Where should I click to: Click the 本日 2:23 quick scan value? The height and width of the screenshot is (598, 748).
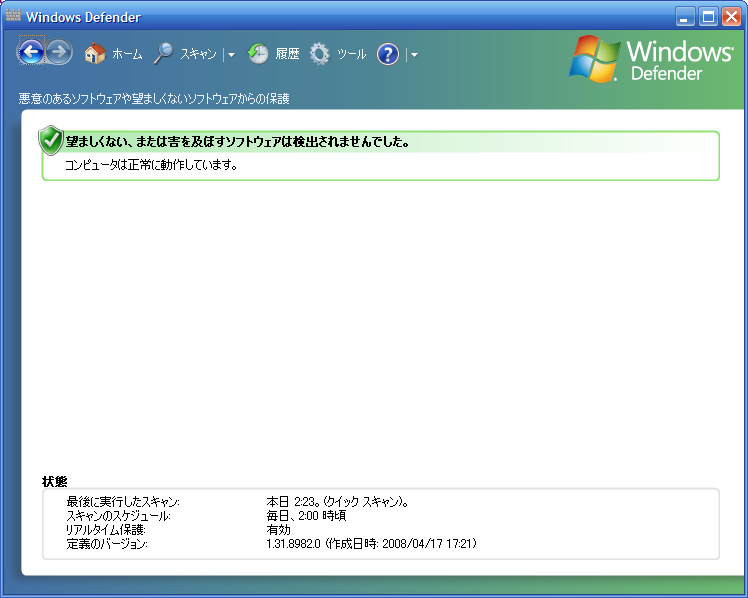click(337, 502)
